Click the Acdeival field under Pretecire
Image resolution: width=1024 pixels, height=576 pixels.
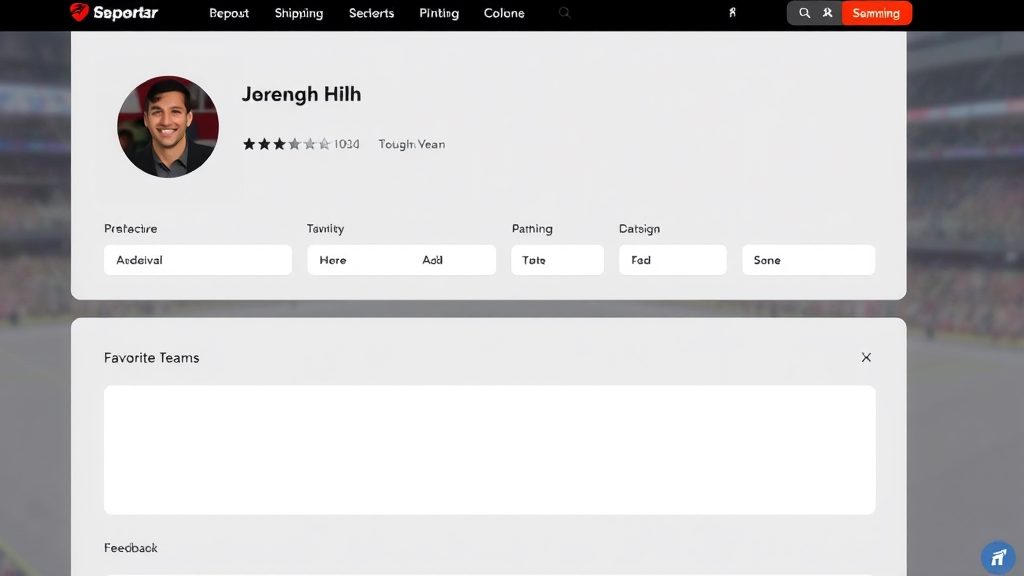point(198,260)
